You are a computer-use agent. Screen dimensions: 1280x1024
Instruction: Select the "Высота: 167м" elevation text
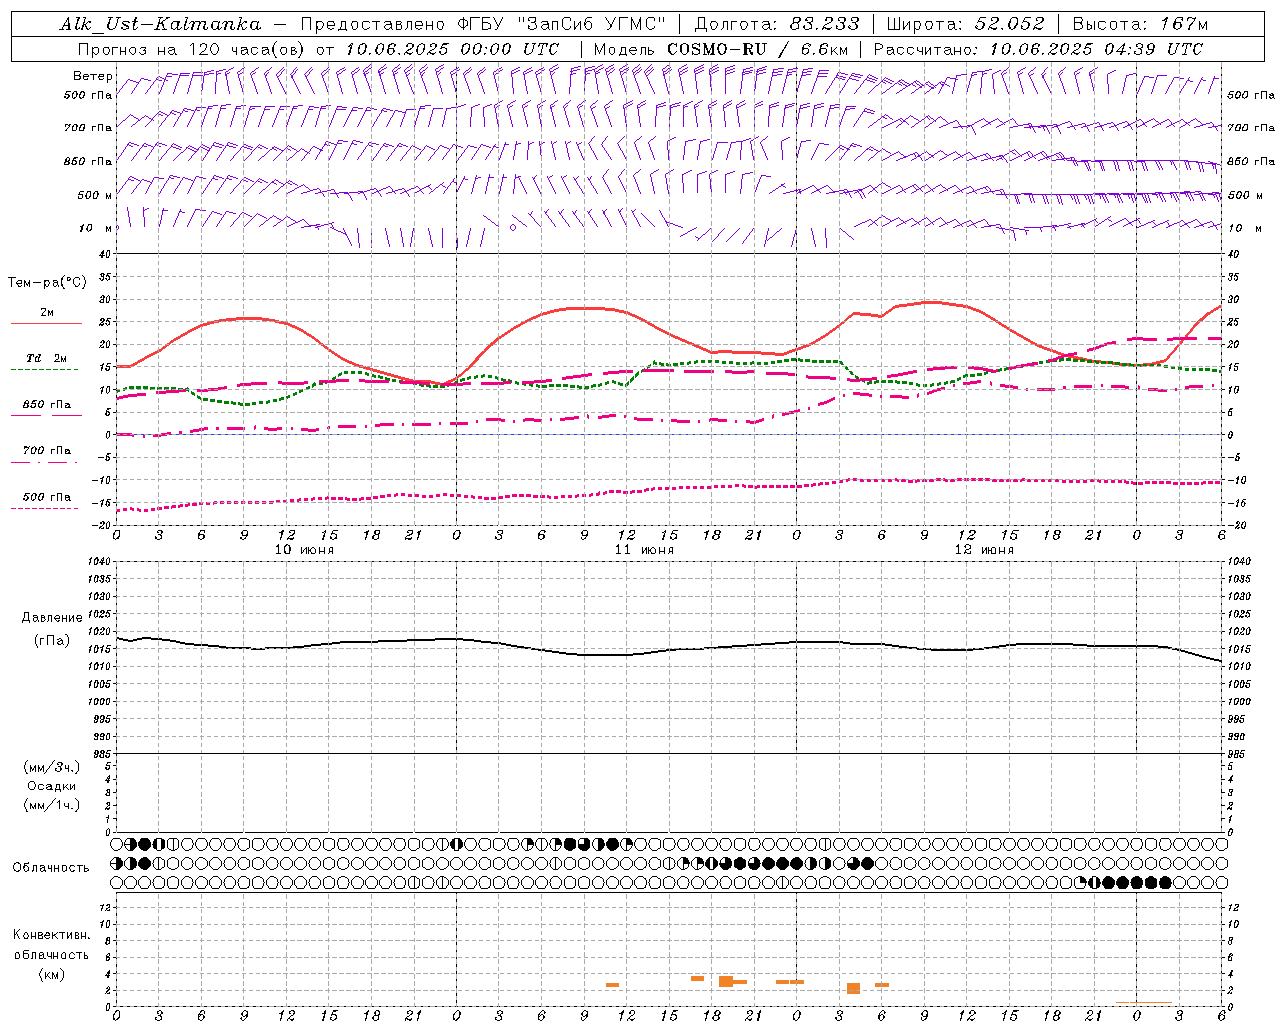1140,24
